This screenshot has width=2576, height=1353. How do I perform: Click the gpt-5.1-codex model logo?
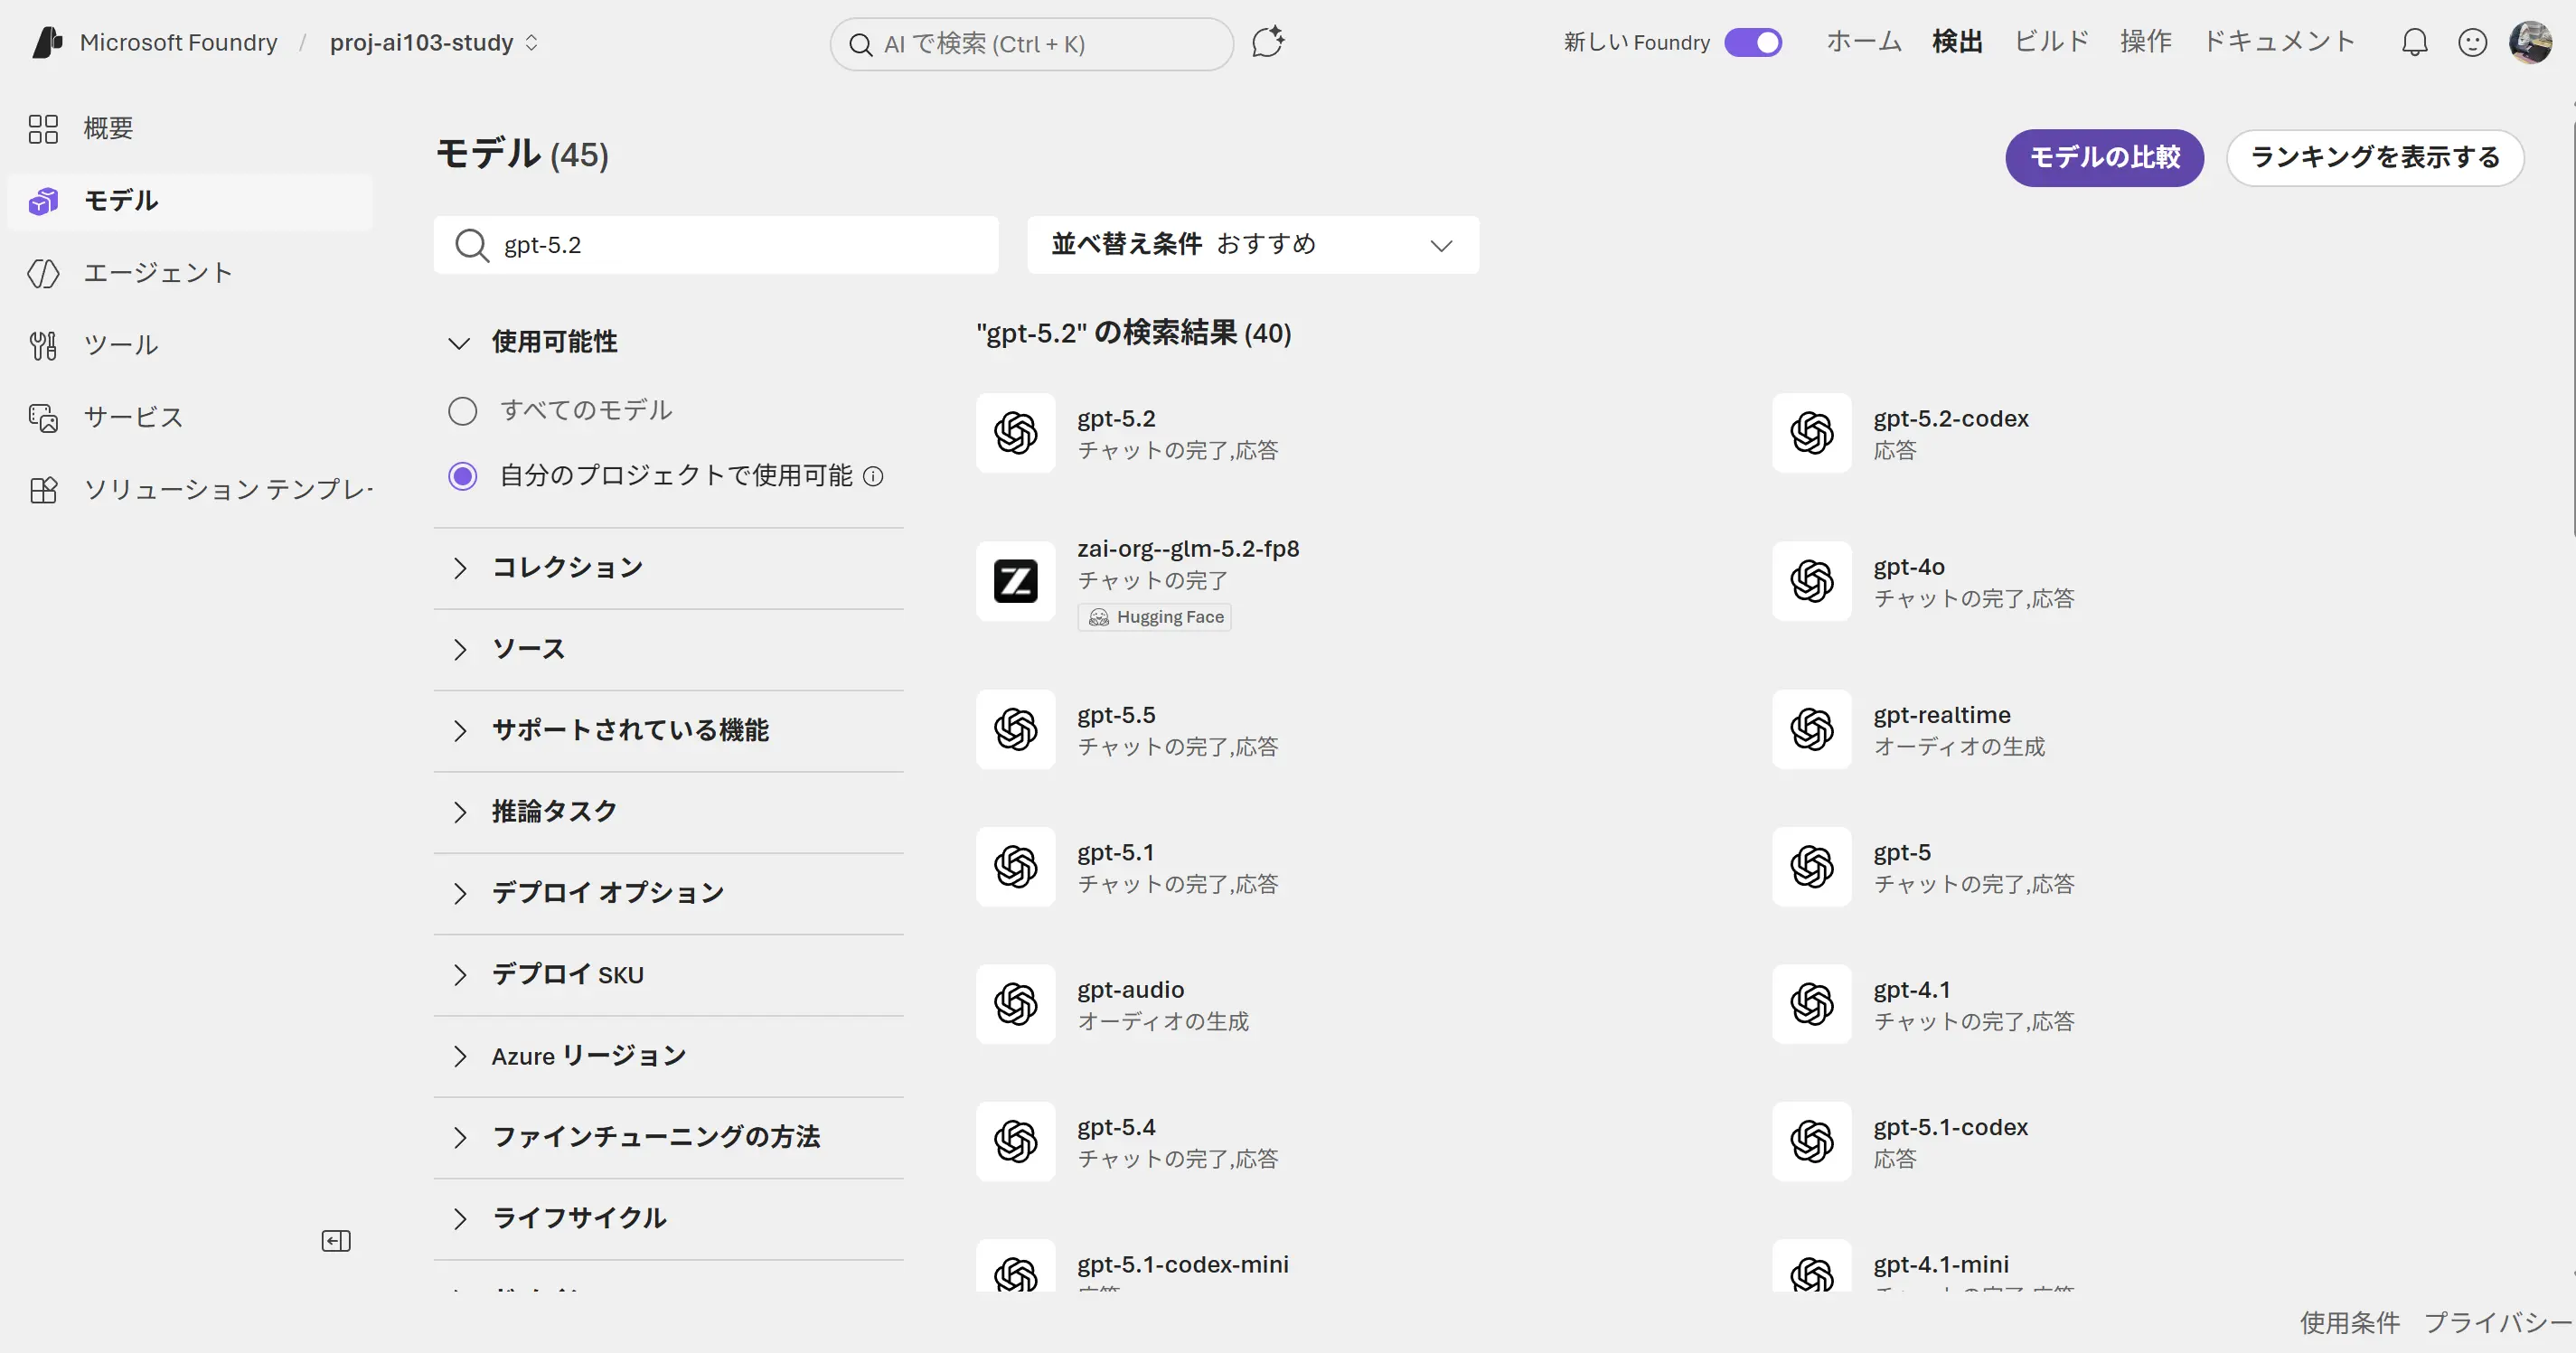1812,1141
